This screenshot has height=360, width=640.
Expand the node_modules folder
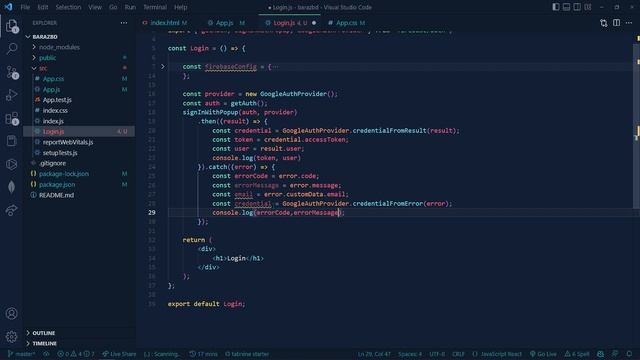pyautogui.click(x=59, y=47)
